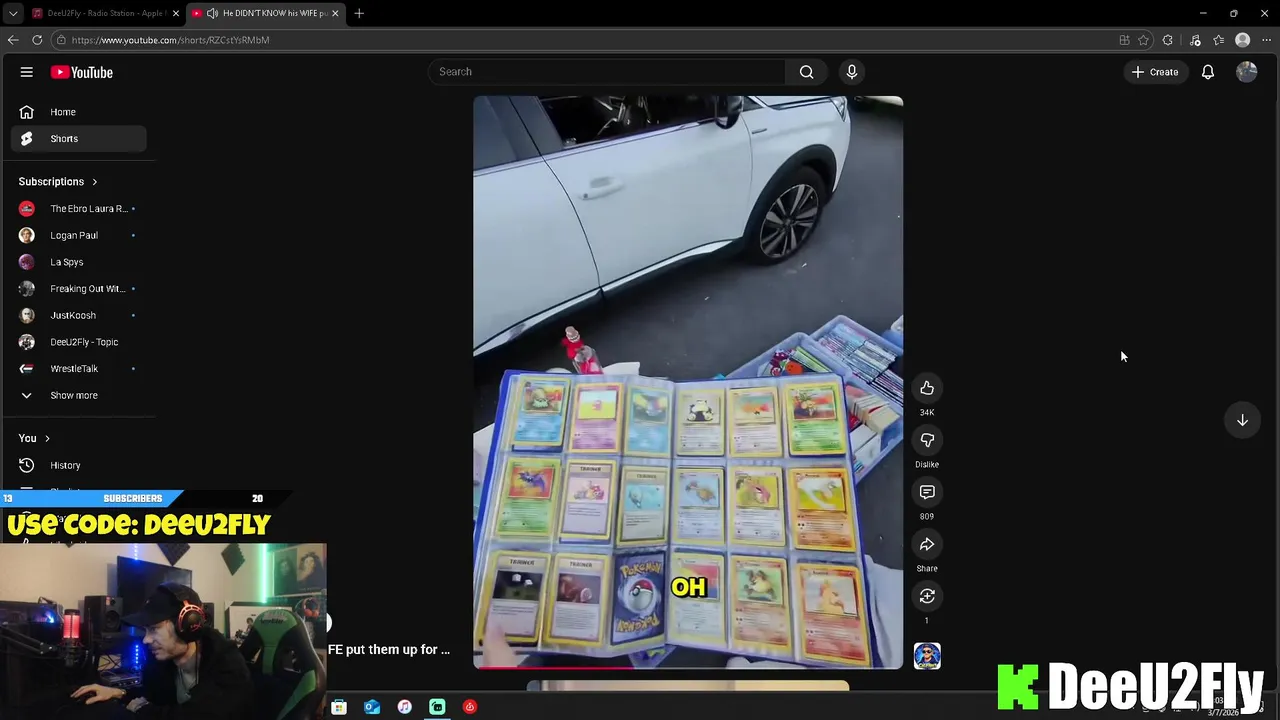Close the YouTube Shorts tab
1280x720 pixels.
(x=335, y=13)
